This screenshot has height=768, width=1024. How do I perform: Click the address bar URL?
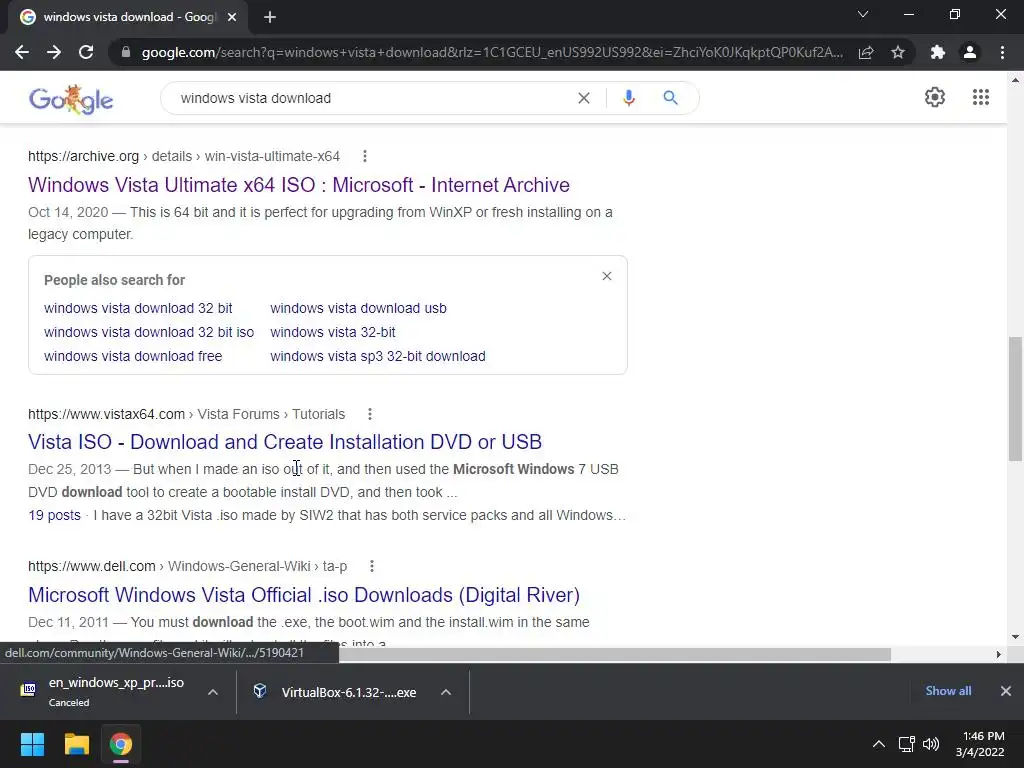(x=492, y=52)
